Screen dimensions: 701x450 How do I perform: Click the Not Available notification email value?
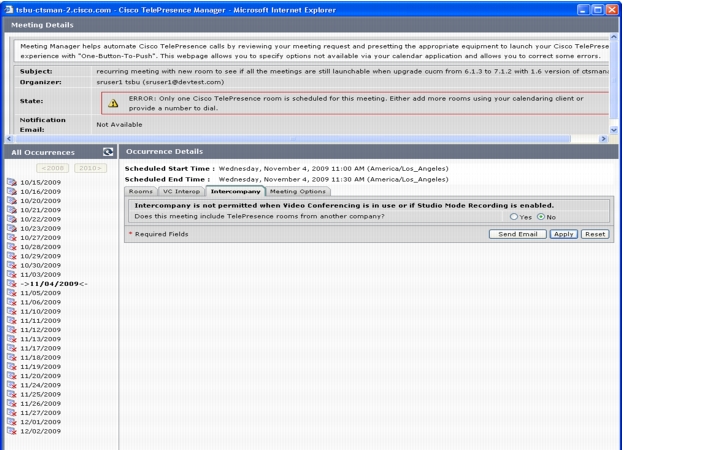click(x=119, y=125)
